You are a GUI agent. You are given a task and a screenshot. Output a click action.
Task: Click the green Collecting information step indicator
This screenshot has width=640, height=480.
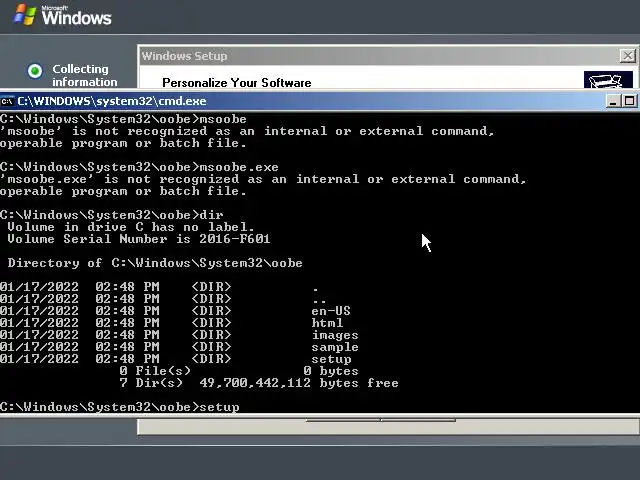tap(35, 71)
